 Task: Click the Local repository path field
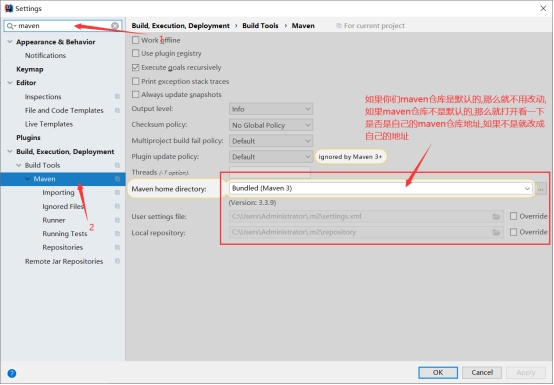(x=366, y=232)
